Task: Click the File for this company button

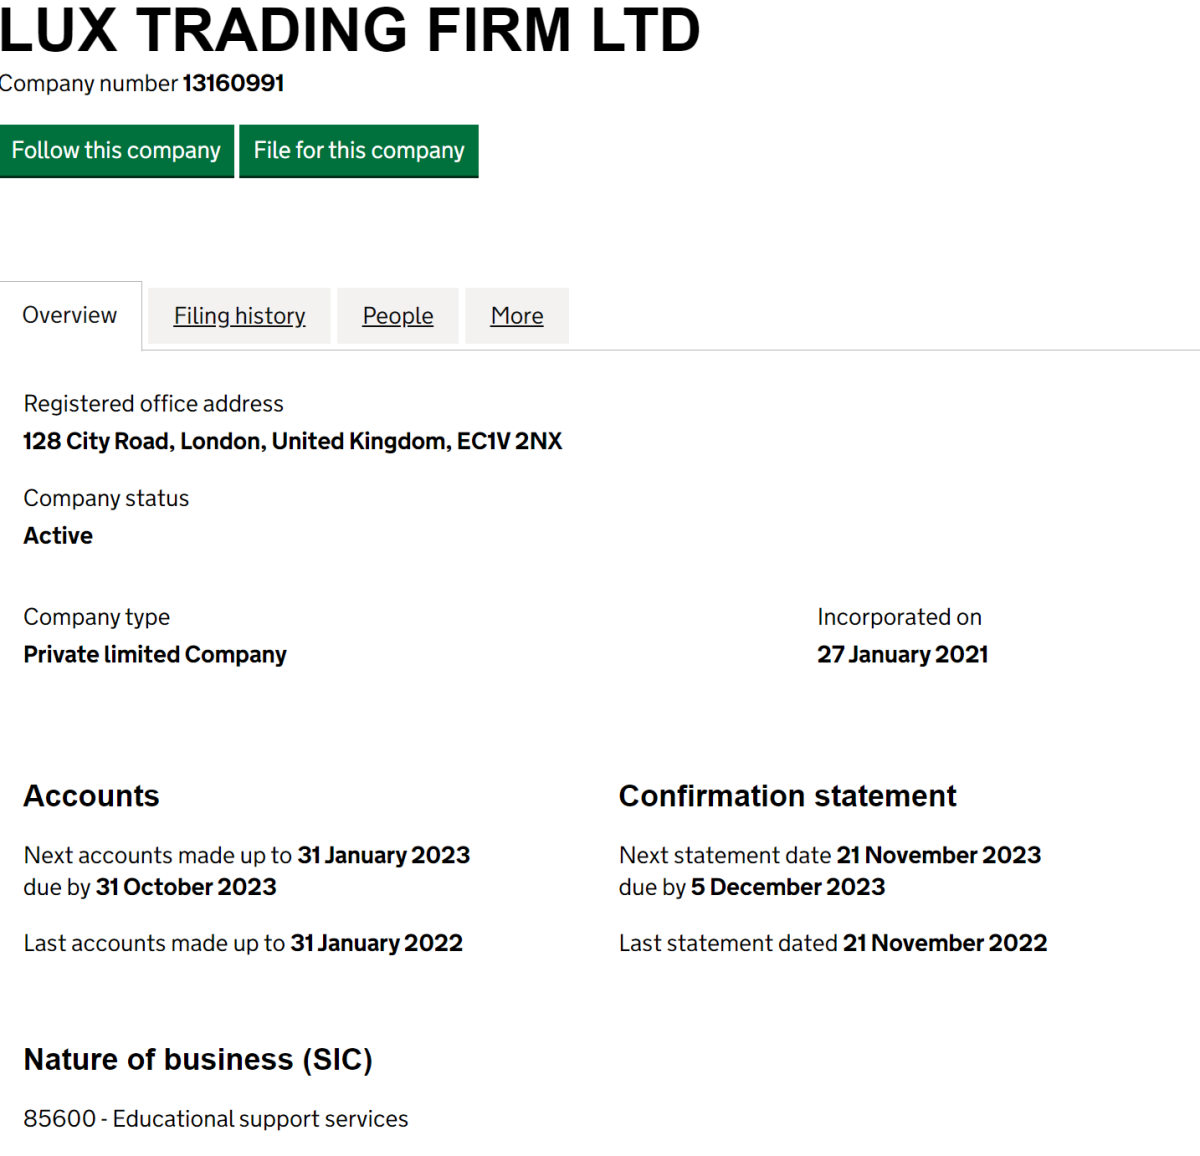Action: point(358,150)
